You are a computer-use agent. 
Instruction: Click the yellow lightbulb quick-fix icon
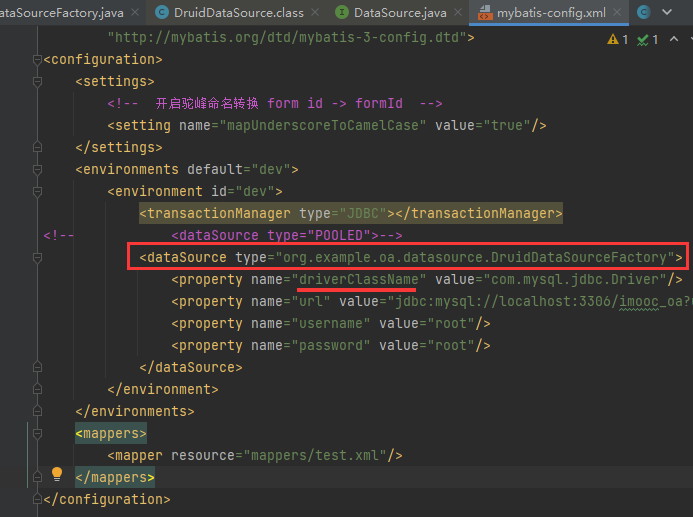point(57,474)
